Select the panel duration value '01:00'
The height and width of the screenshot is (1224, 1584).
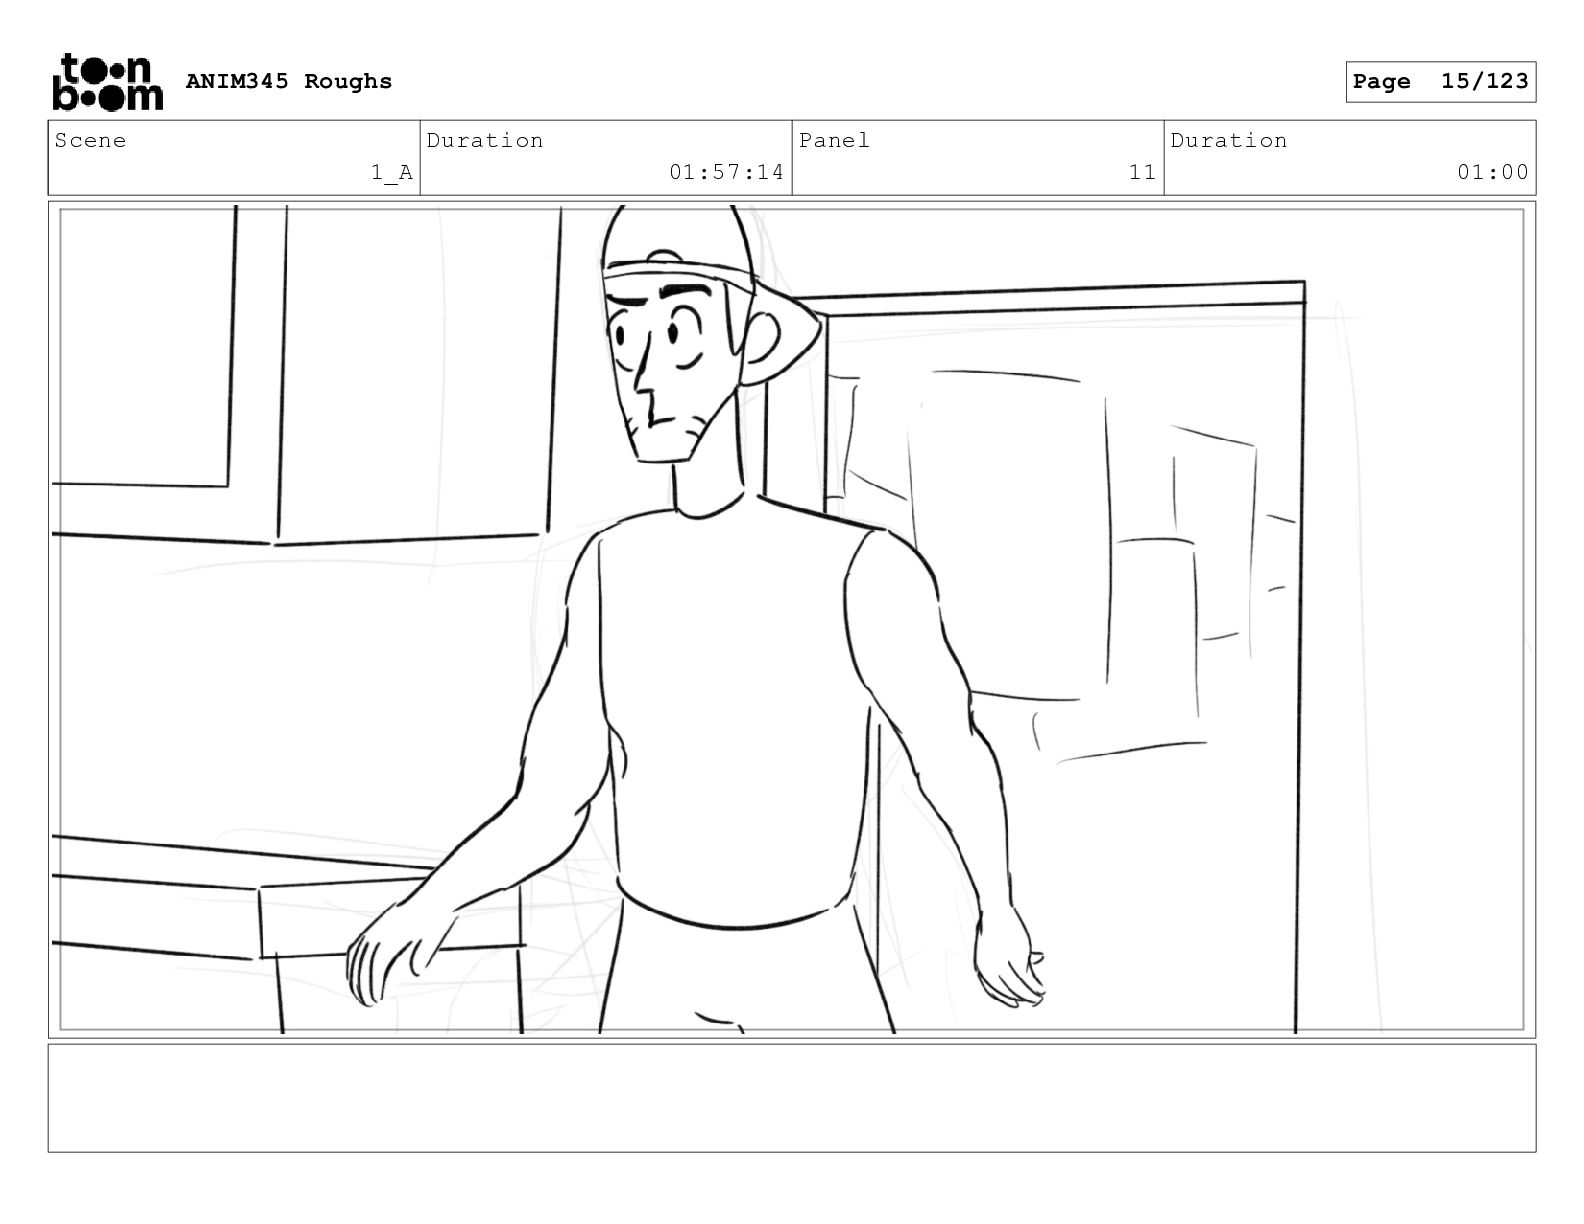(1493, 172)
